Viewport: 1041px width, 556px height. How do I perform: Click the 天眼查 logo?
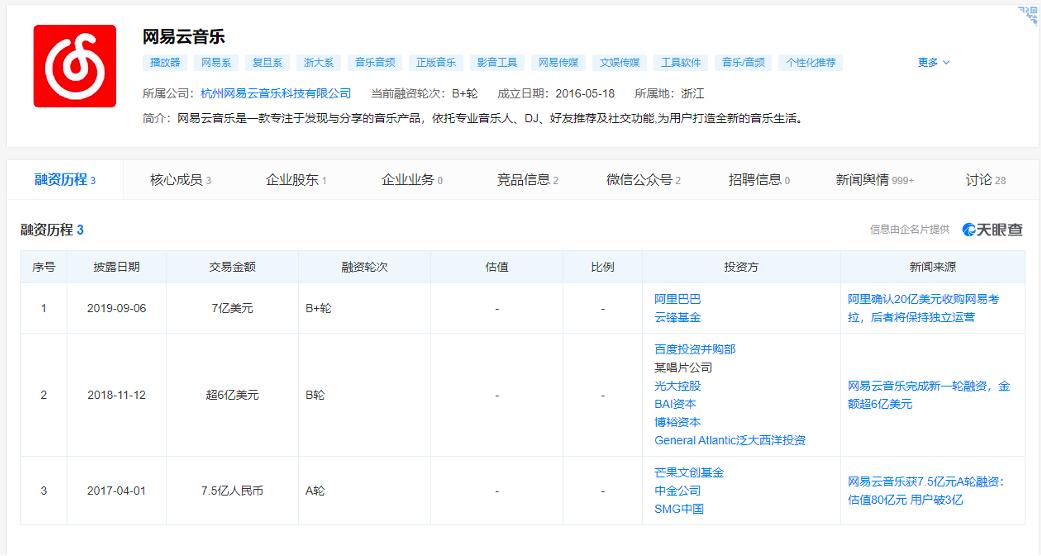coord(992,230)
